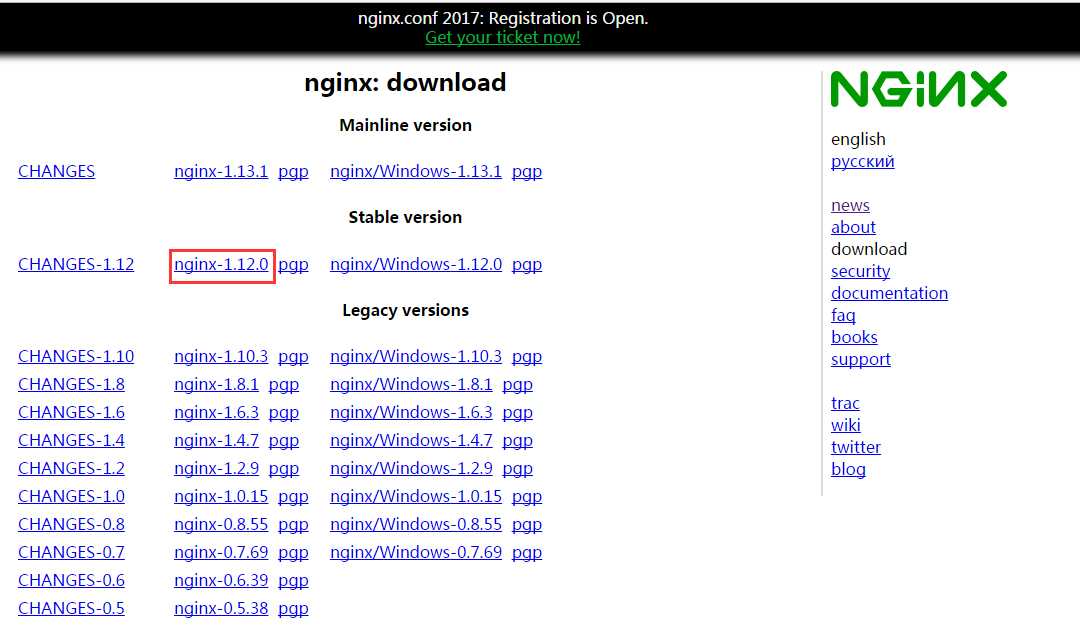
Task: Download nginx/Windows-0.8.55
Action: tap(416, 524)
